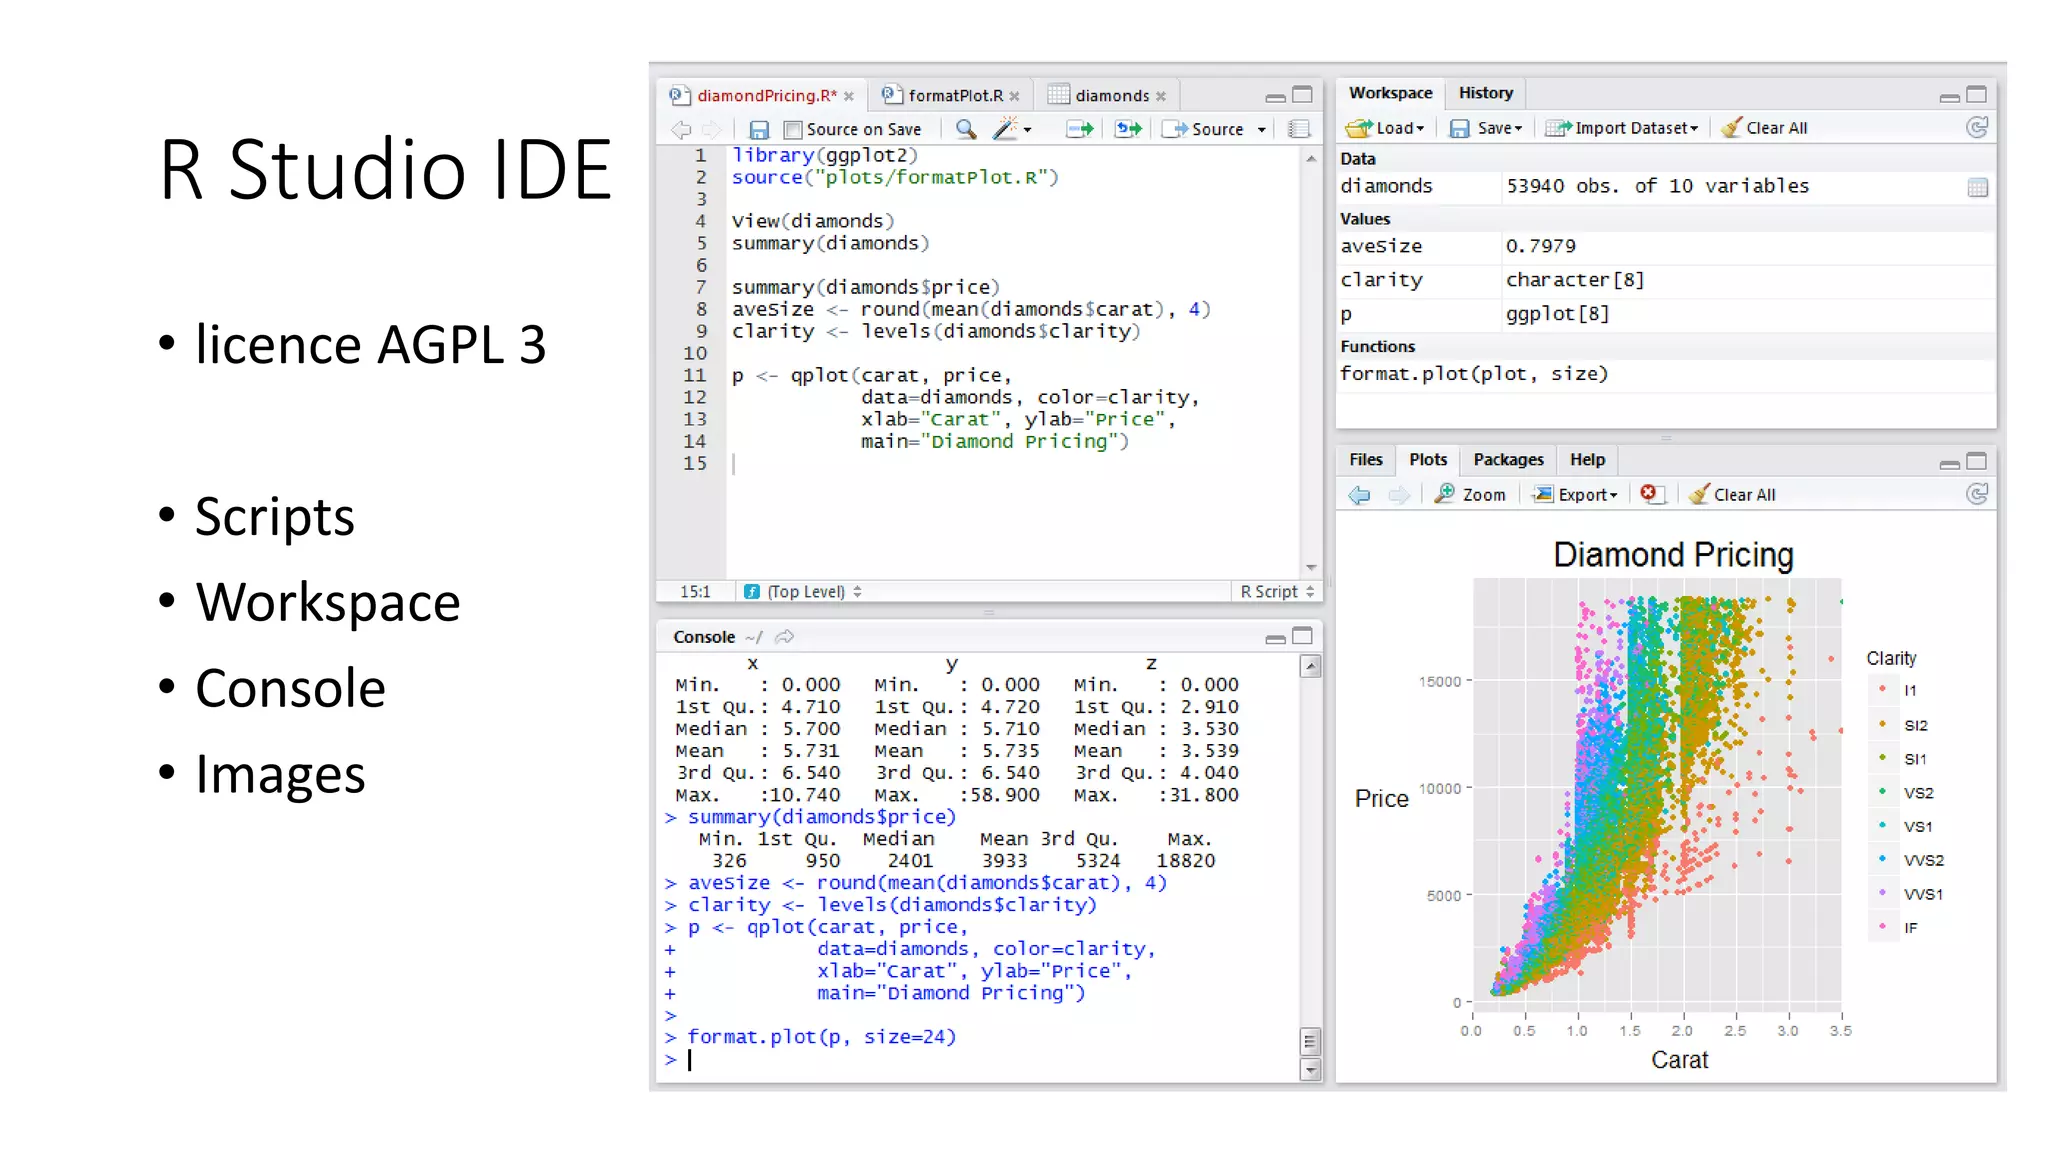Viewport: 2048px width, 1152px height.
Task: Click the diamonds dataset row in Workspace
Action: pyautogui.click(x=1665, y=187)
